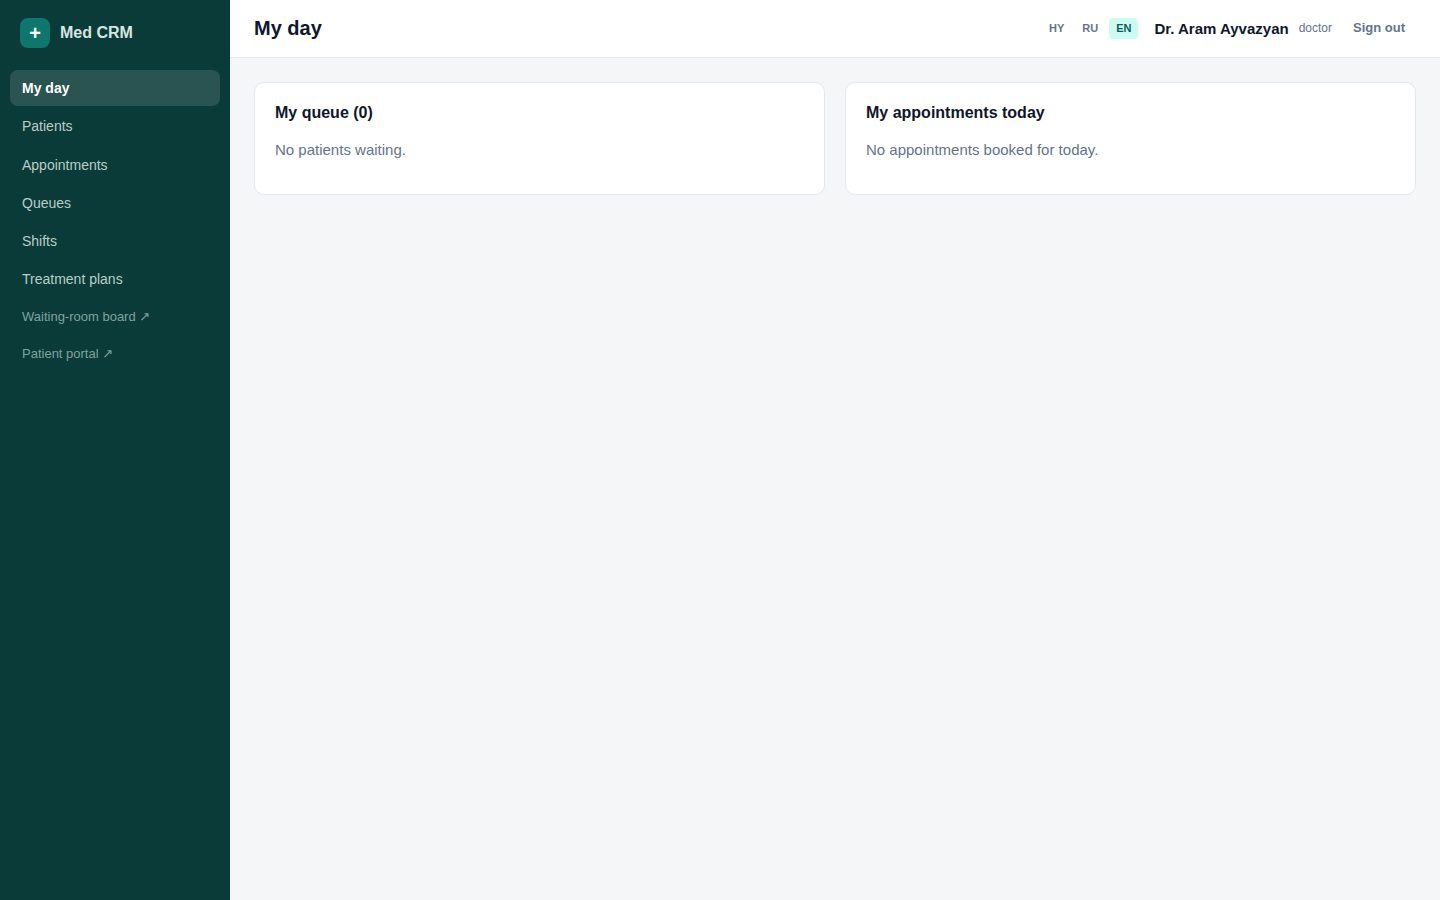The width and height of the screenshot is (1440, 900).
Task: Select the EN language option
Action: click(x=1124, y=28)
